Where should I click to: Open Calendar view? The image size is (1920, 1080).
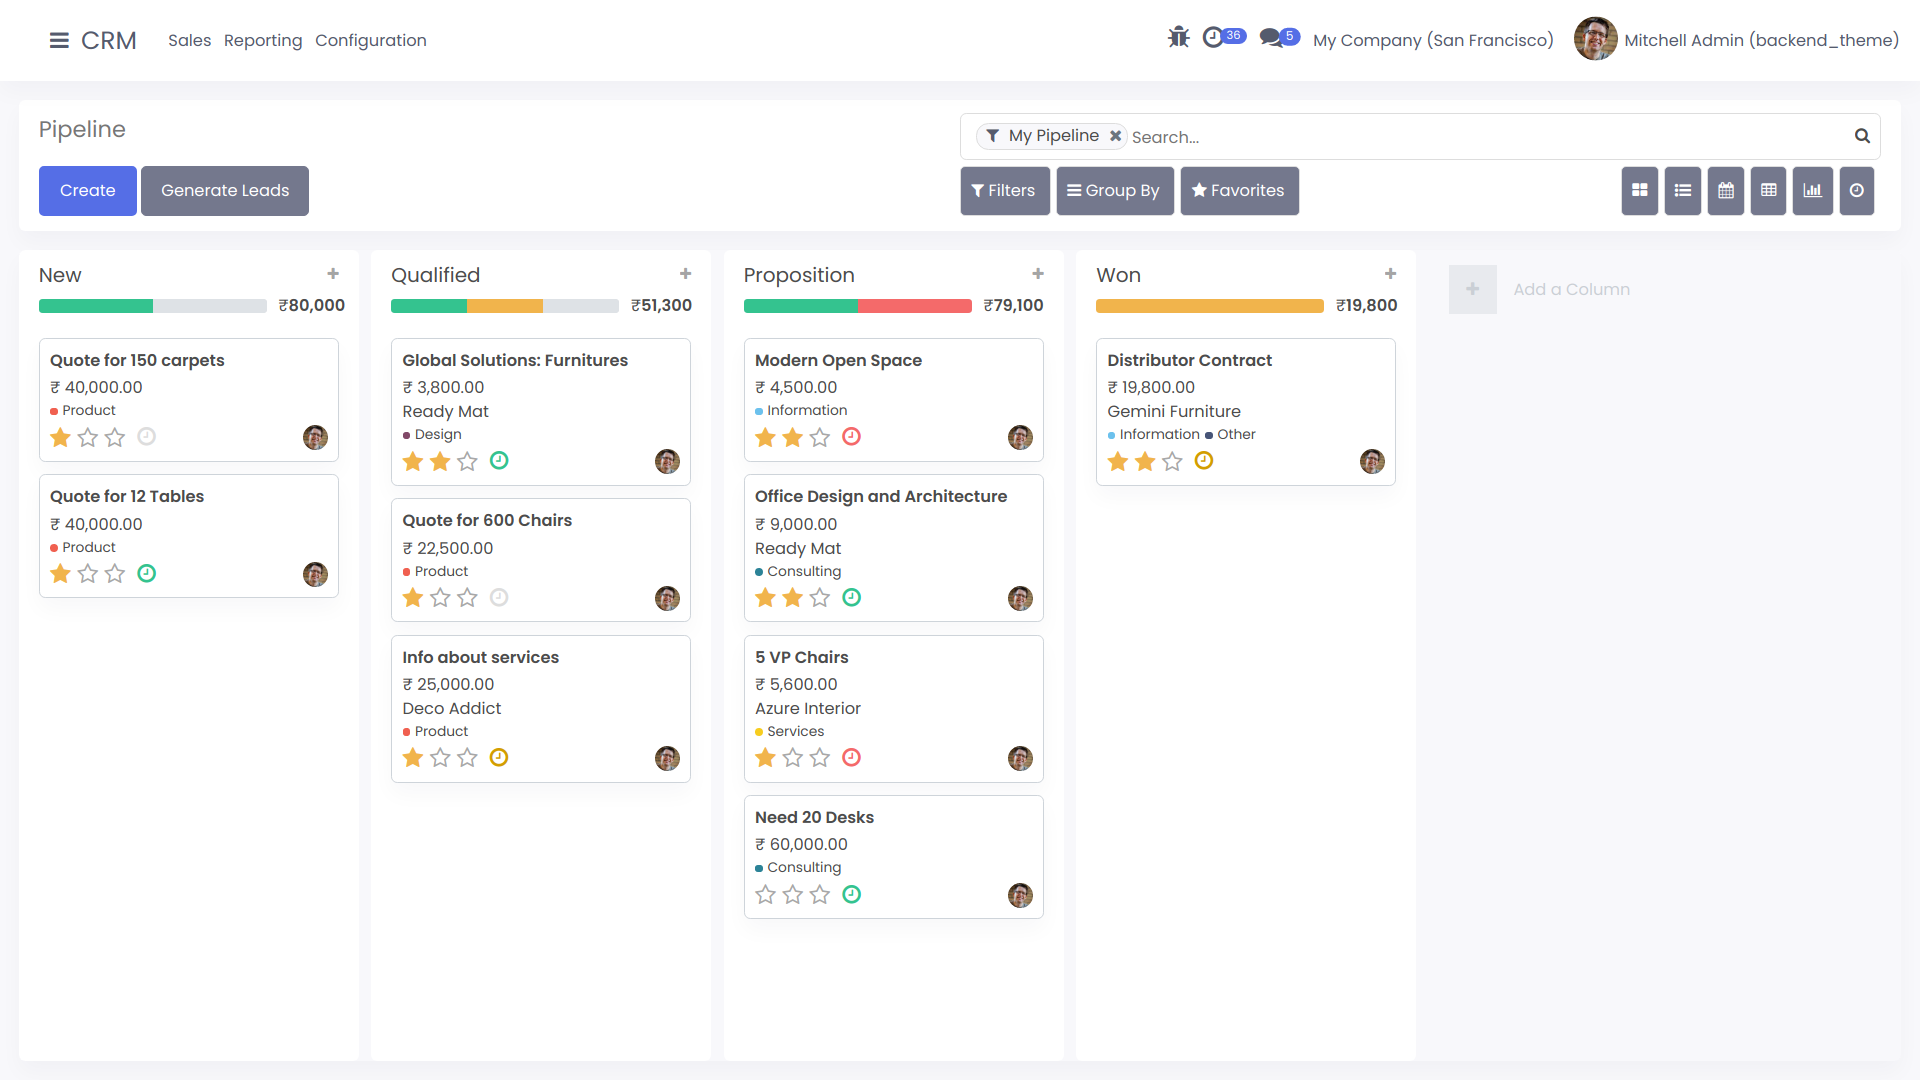click(1726, 191)
